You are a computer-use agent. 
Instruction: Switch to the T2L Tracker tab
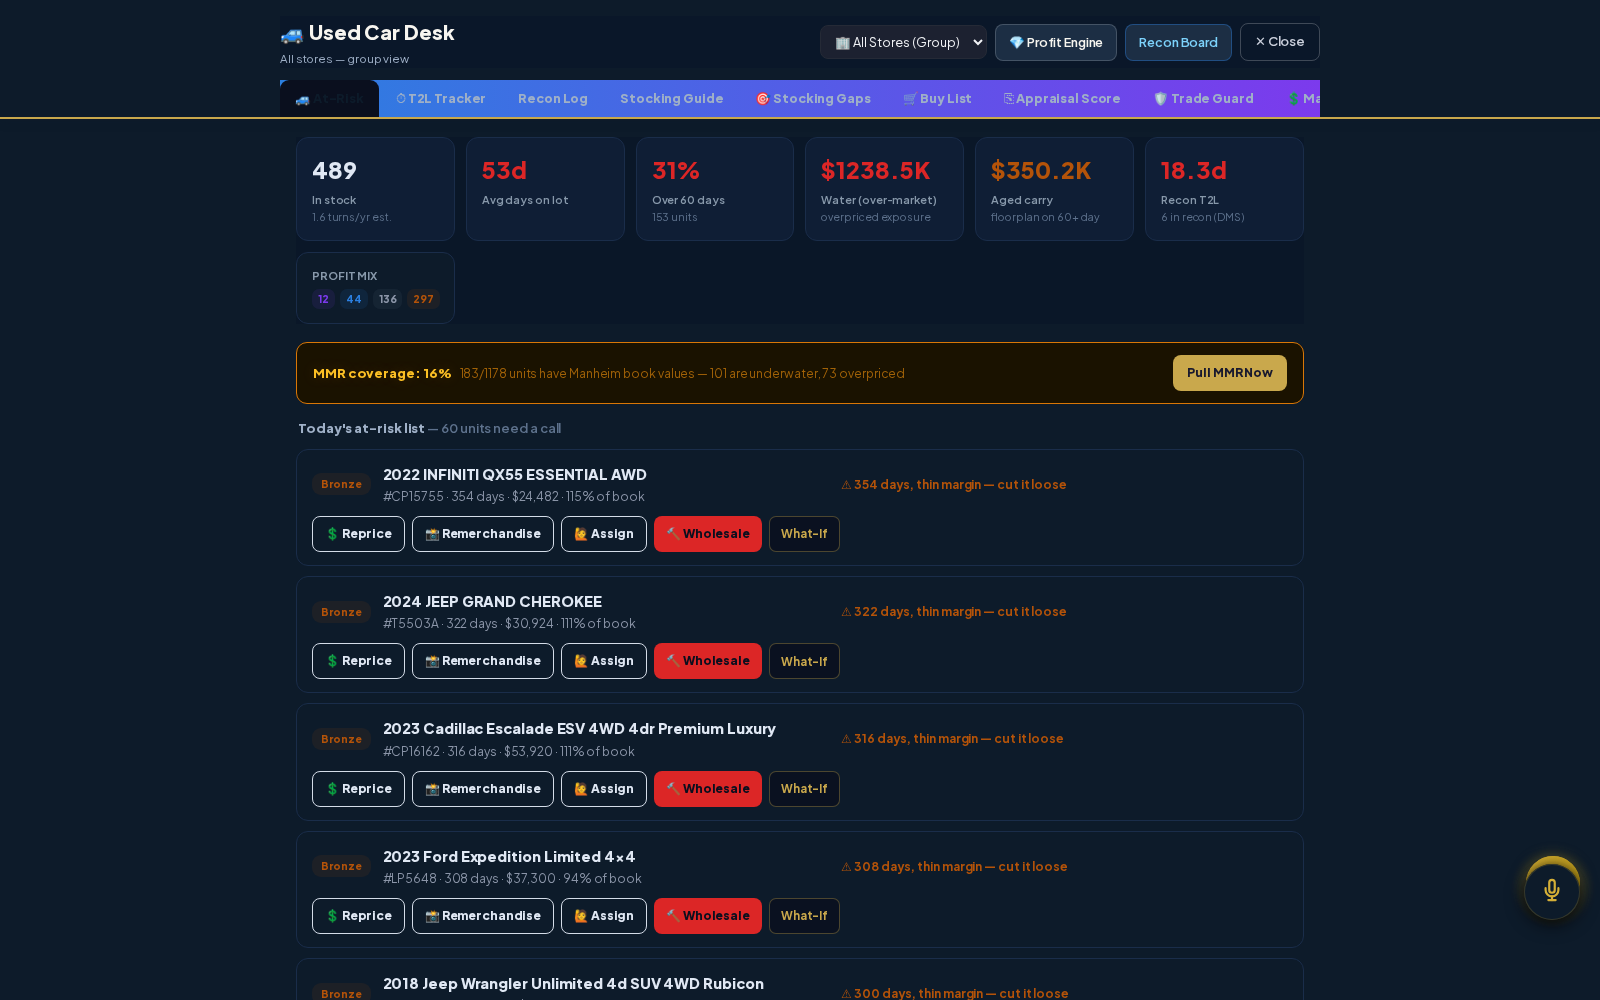tap(440, 99)
